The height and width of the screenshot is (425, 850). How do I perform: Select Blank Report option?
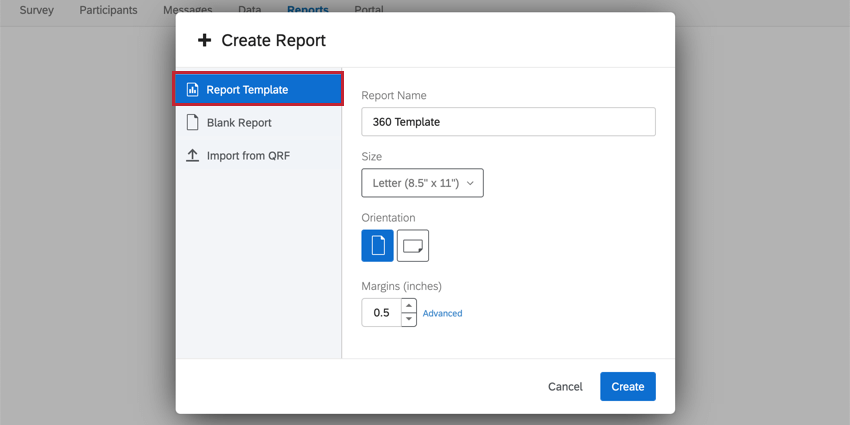pyautogui.click(x=239, y=123)
